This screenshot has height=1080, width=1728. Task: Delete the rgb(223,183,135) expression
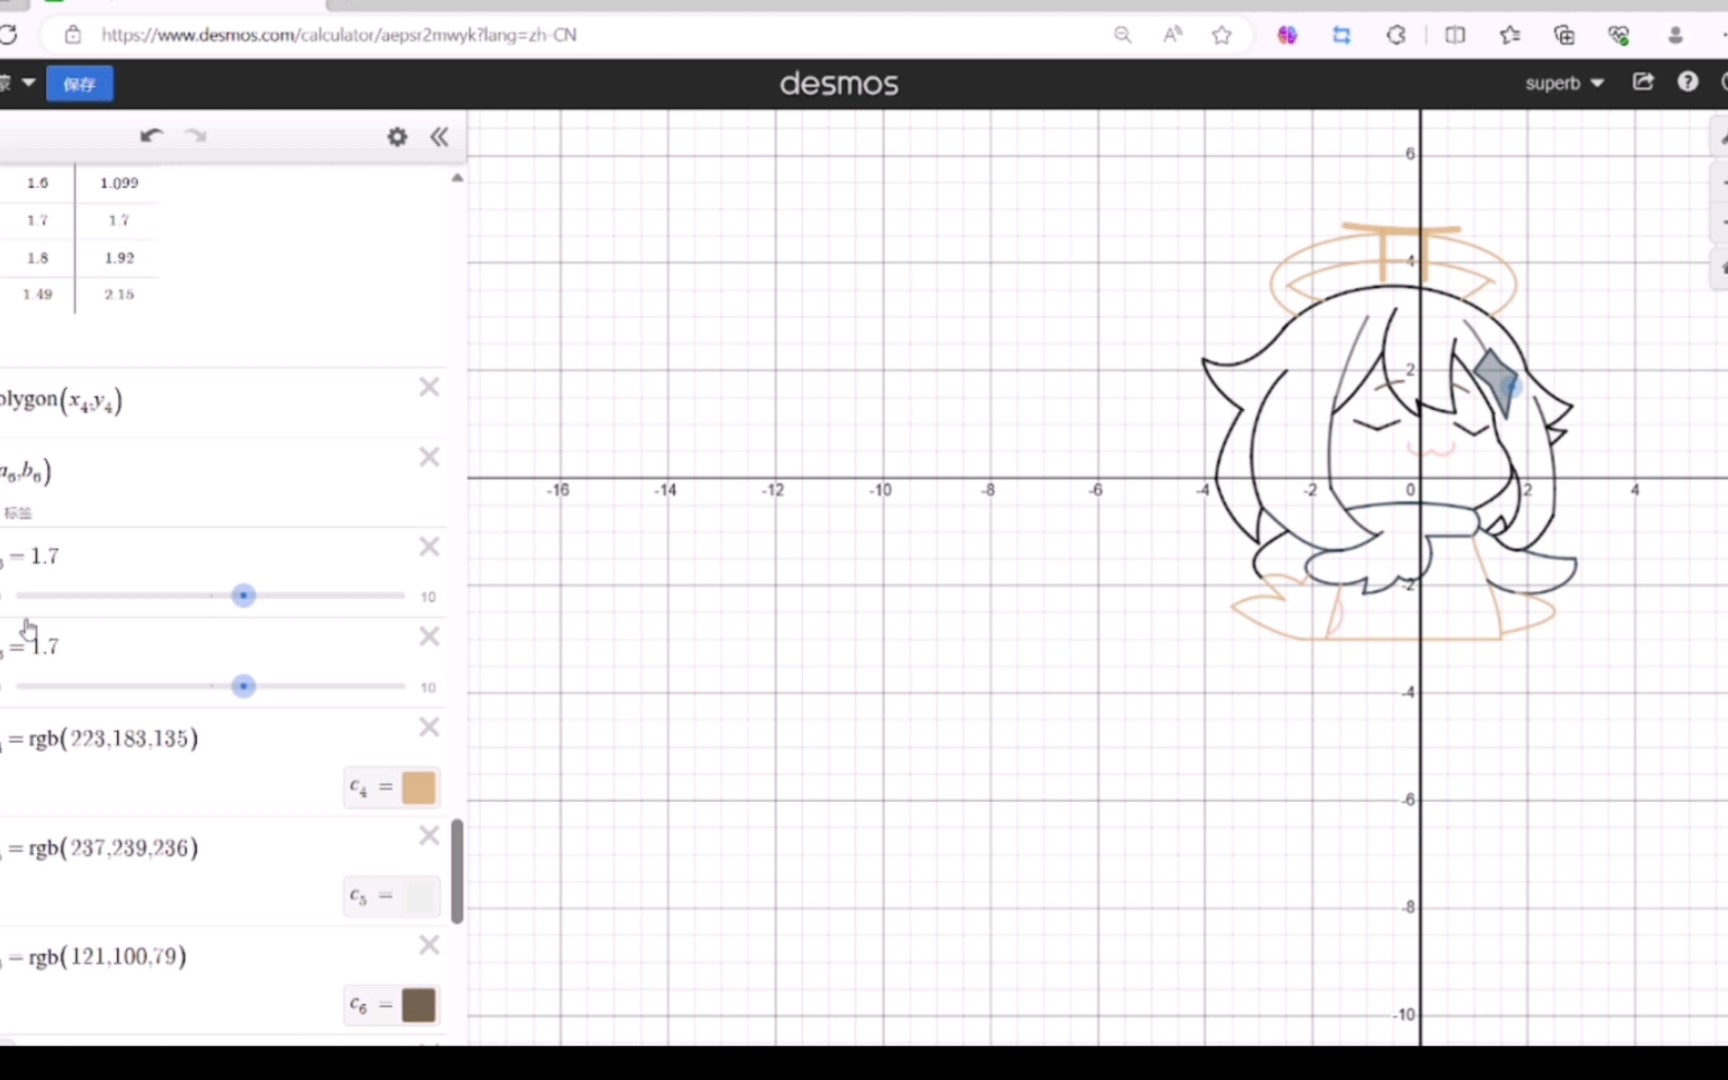click(x=429, y=727)
